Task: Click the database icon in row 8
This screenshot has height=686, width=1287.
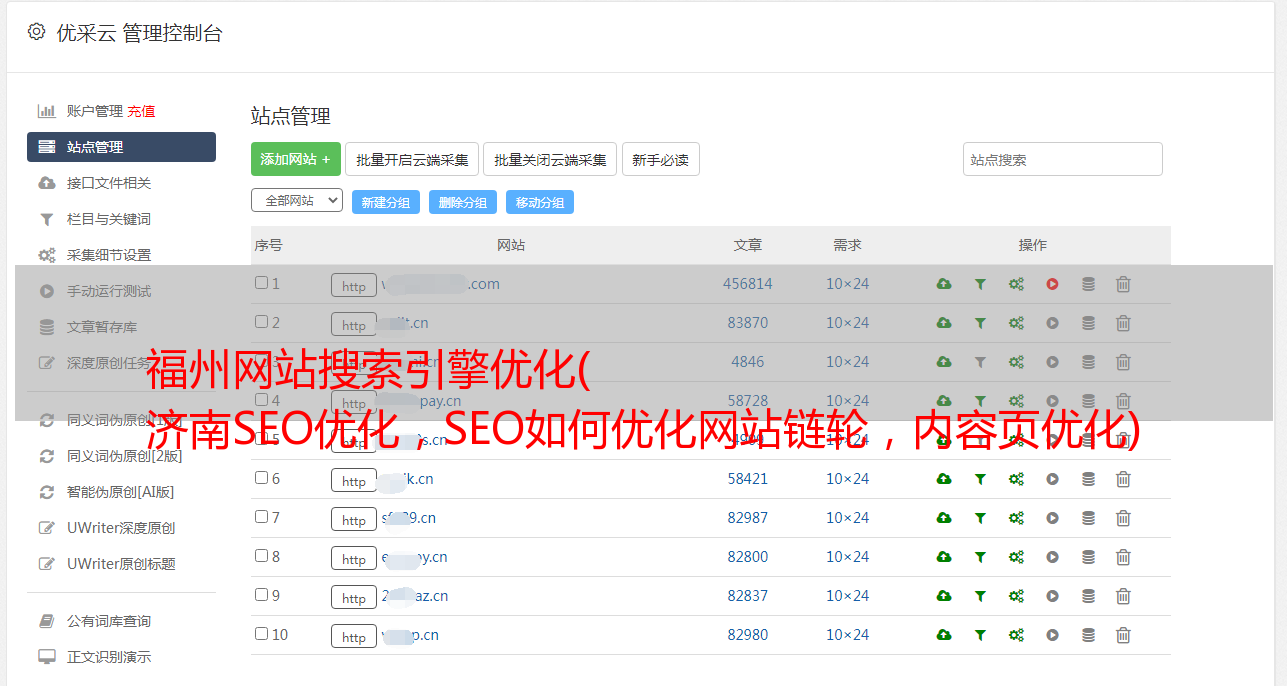Action: [x=1088, y=557]
